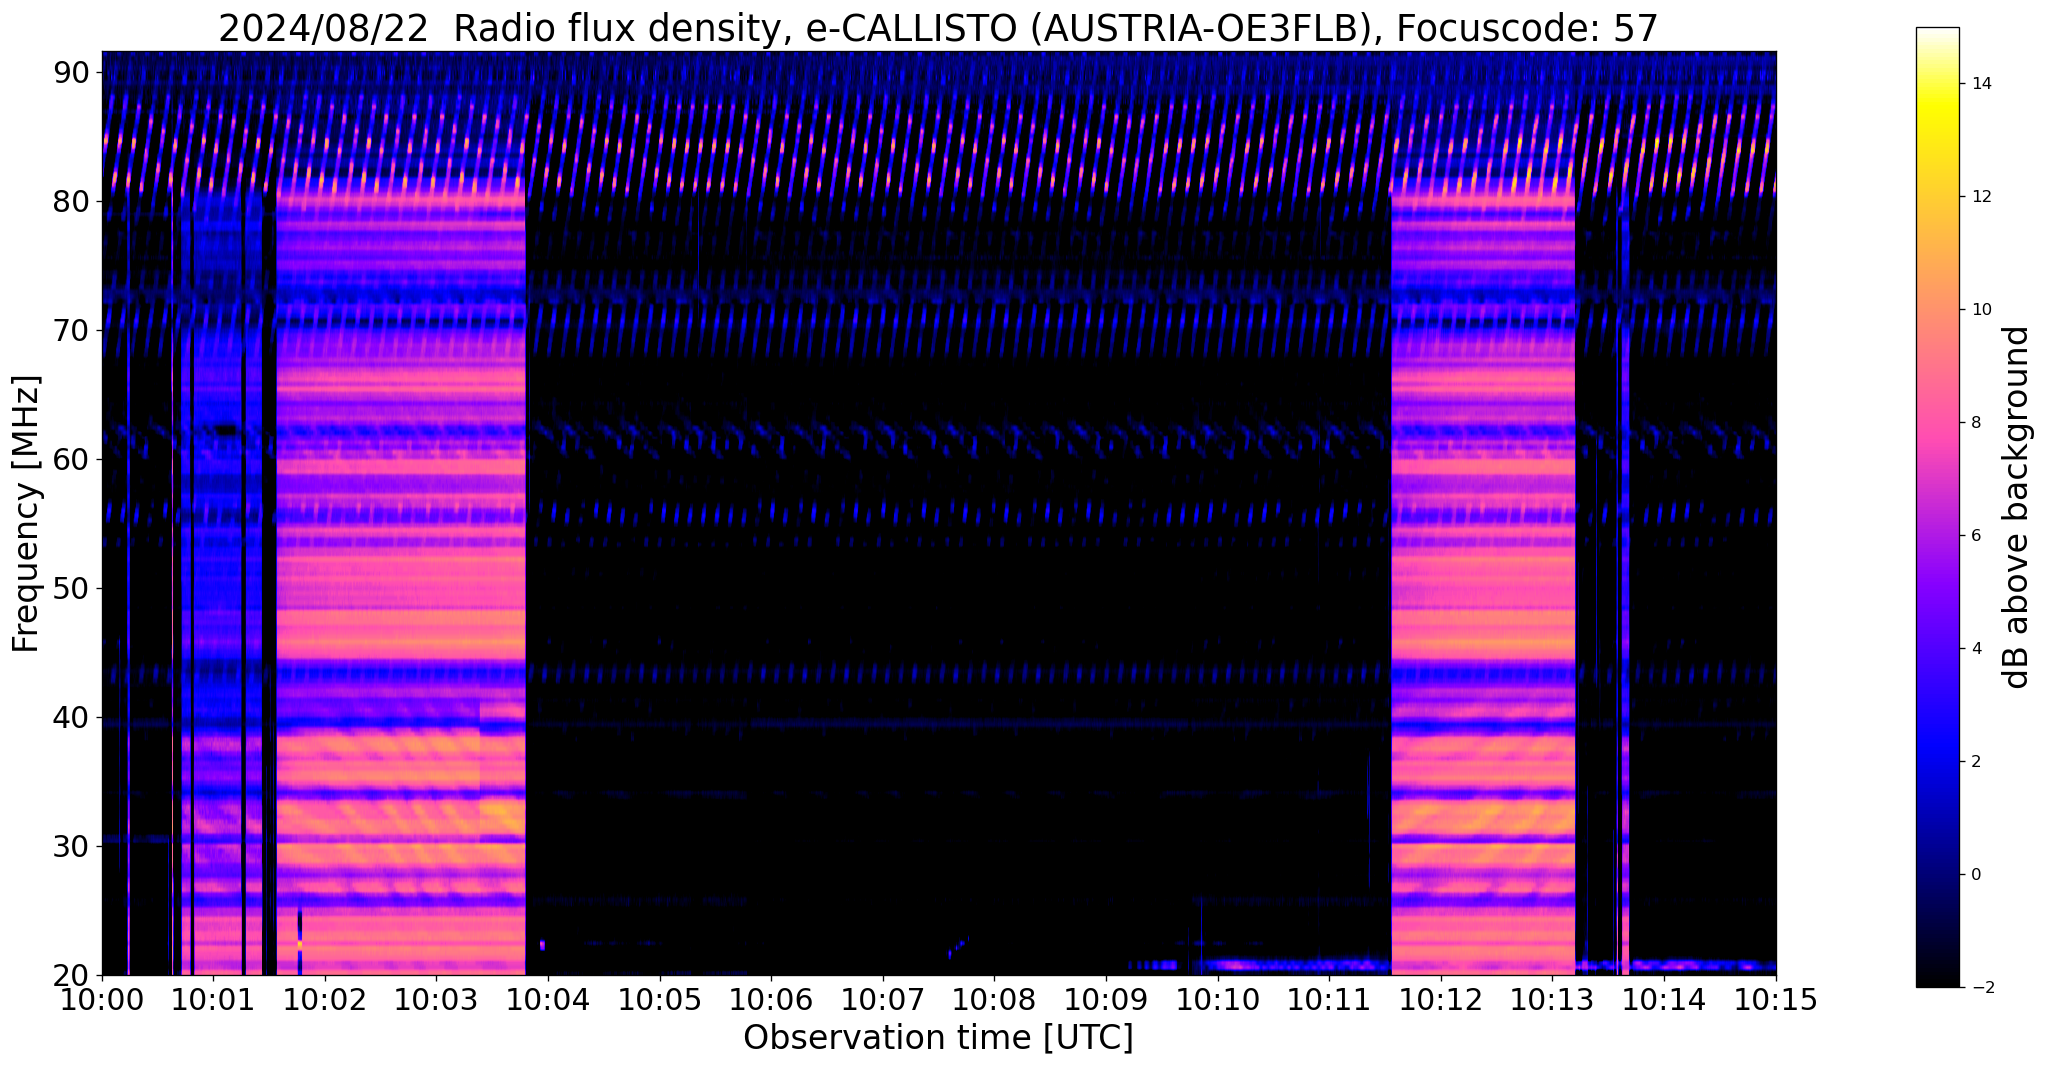Click the 10:08 time tick label

pos(994,999)
